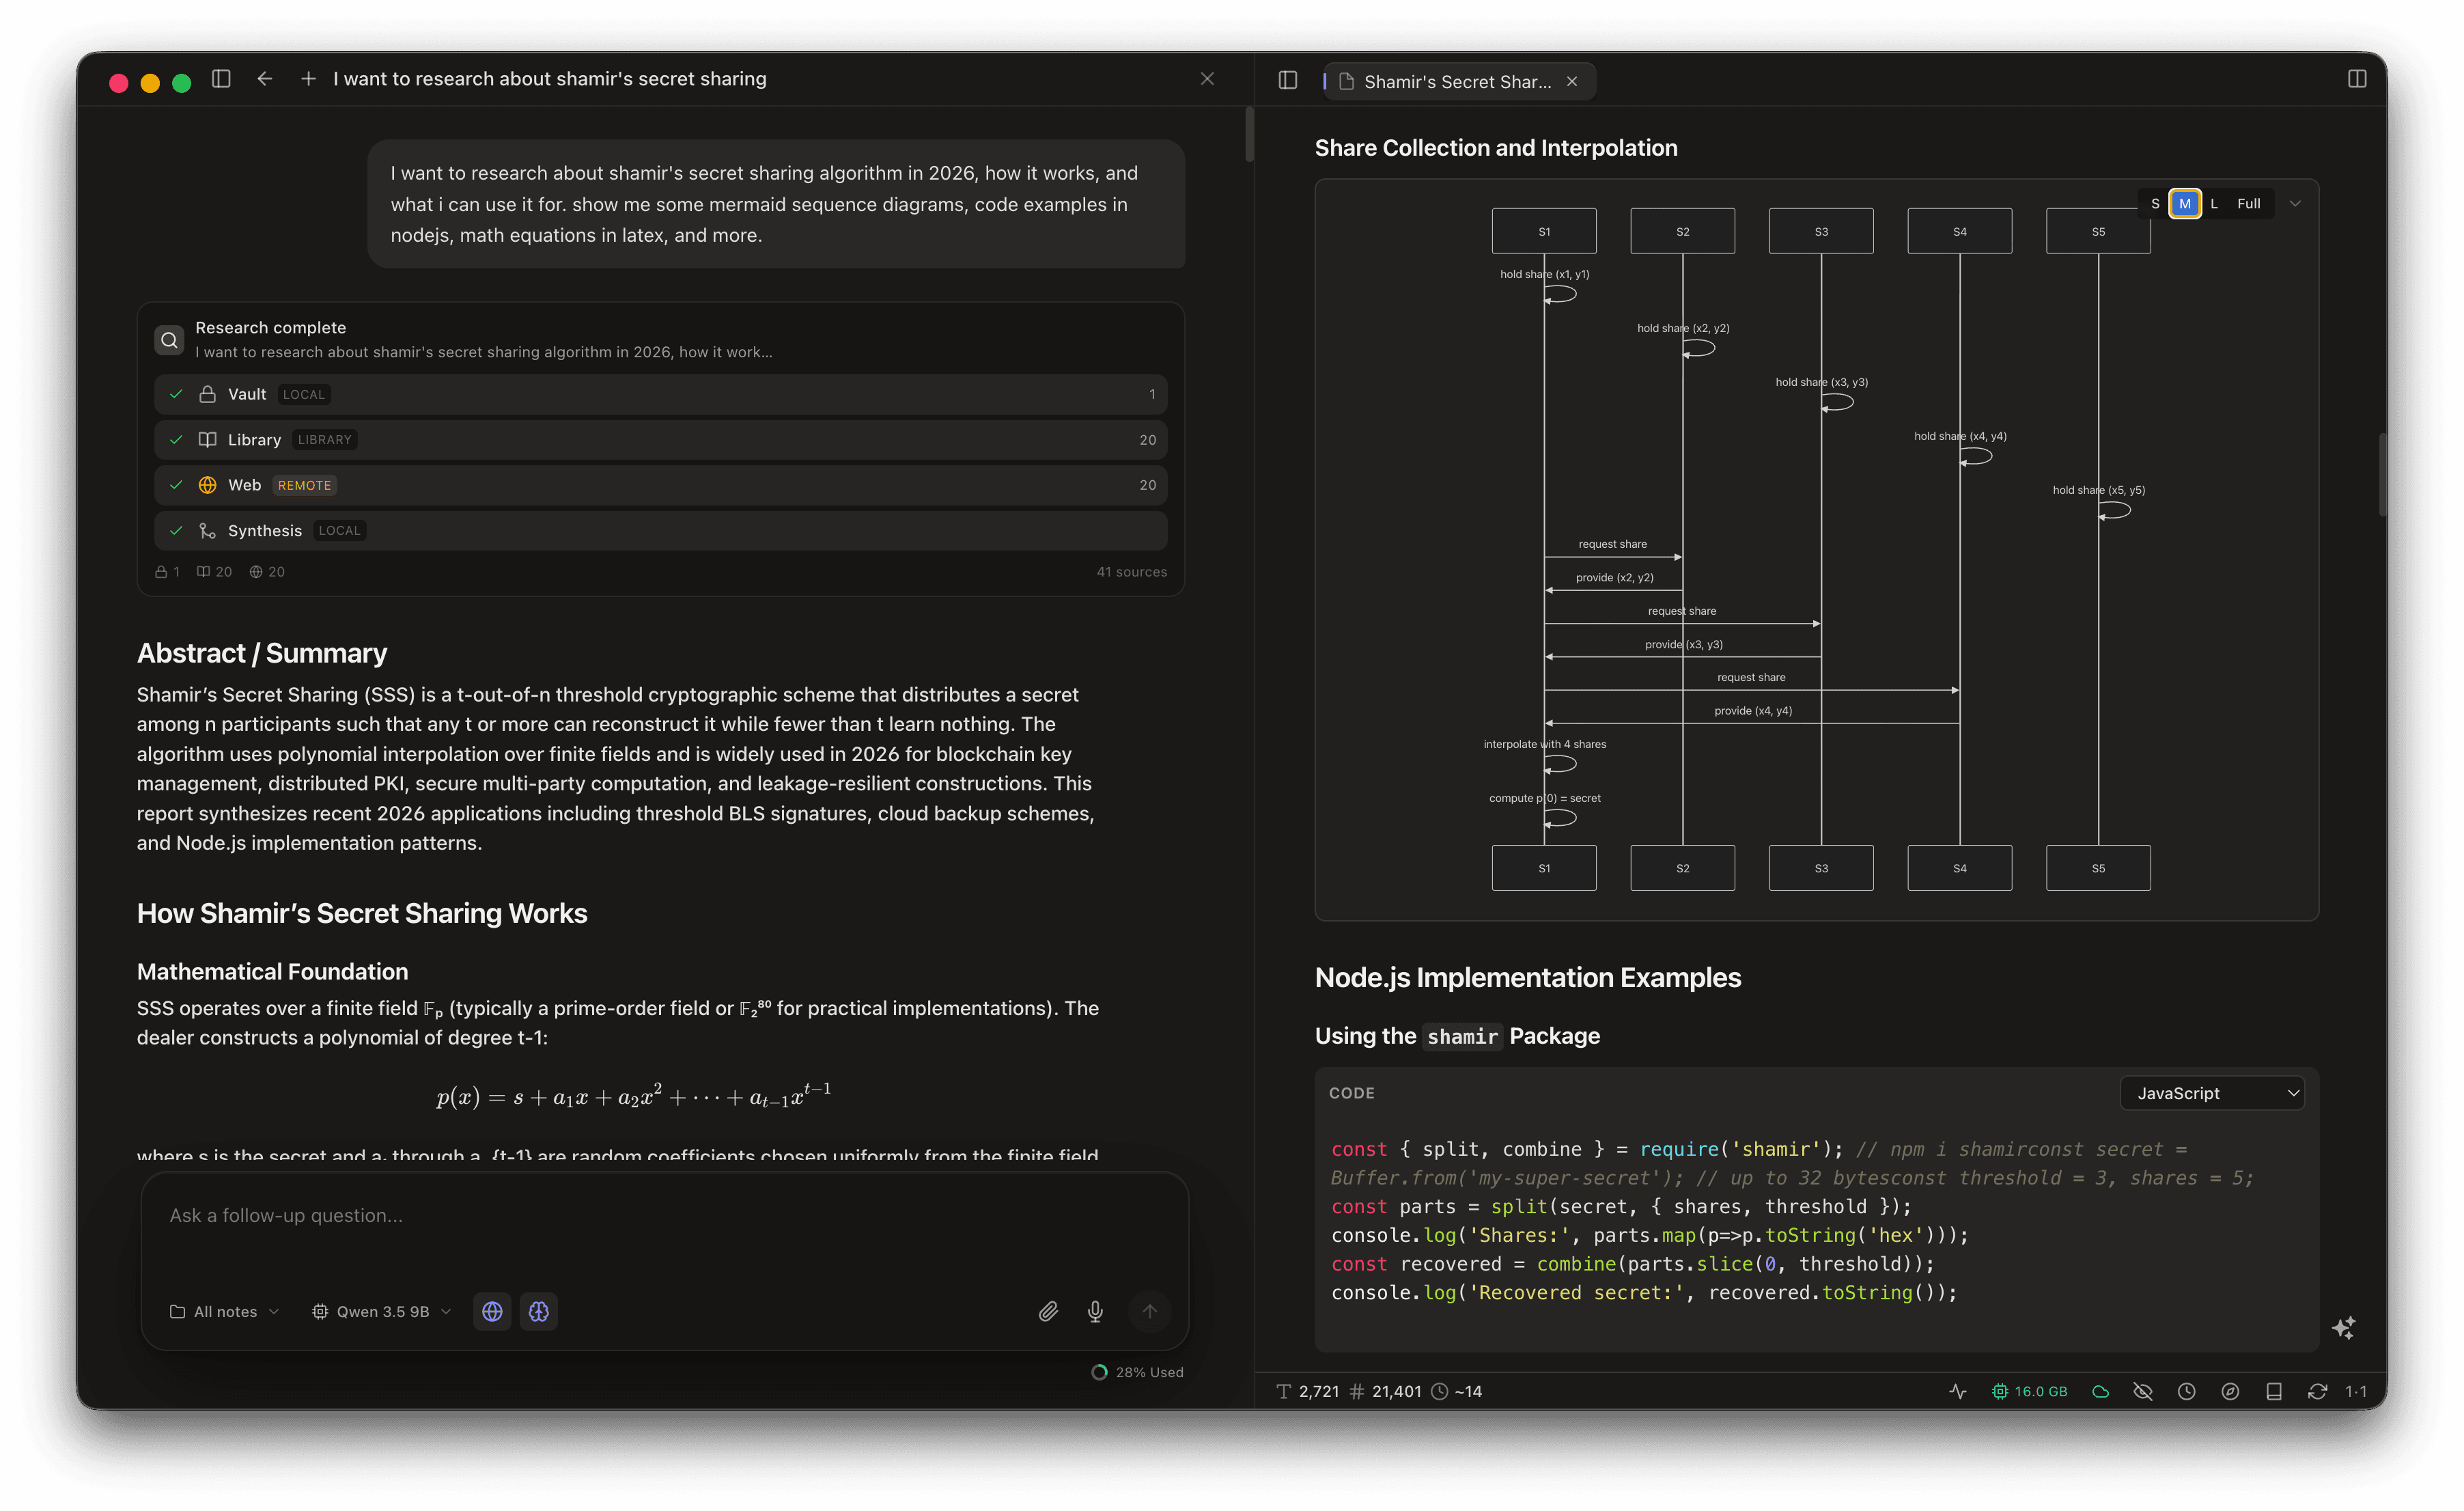
Task: Click the 21,401 character count
Action: point(1385,1391)
